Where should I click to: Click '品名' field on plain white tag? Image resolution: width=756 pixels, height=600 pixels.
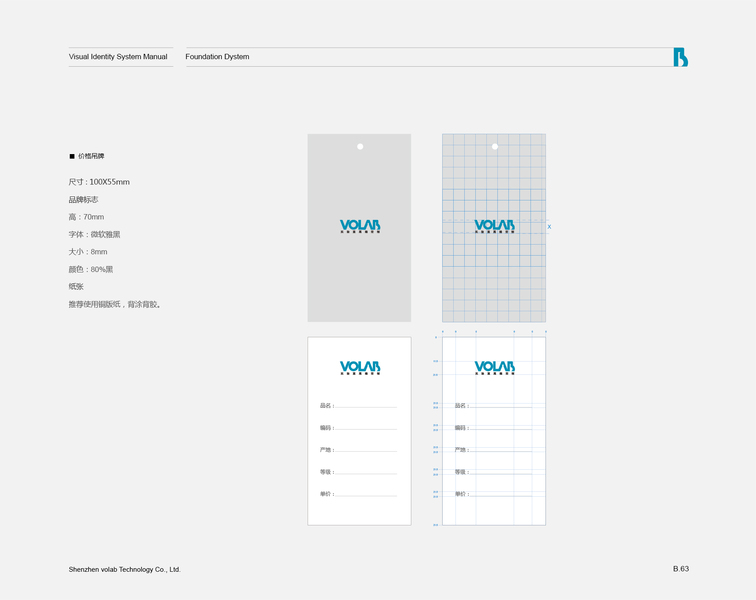[x=358, y=406]
